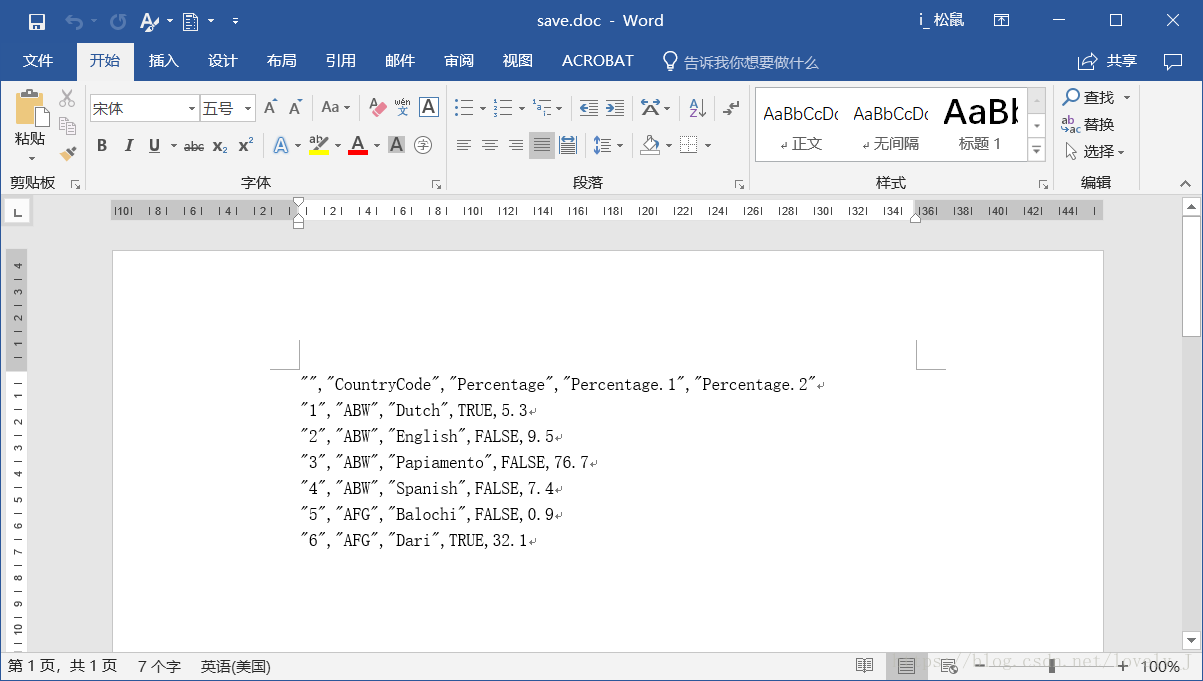
Task: Click the Redo icon in title bar
Action: [118, 21]
